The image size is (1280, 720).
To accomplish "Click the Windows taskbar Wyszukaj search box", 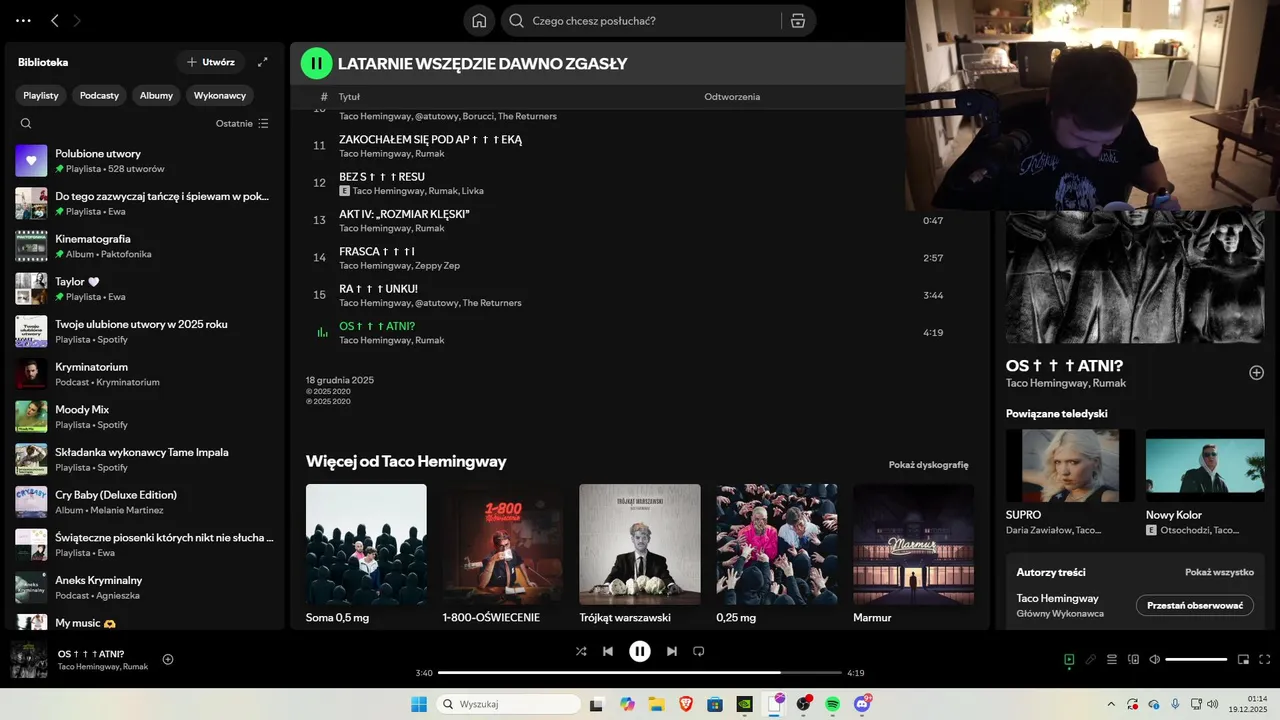I will (508, 704).
